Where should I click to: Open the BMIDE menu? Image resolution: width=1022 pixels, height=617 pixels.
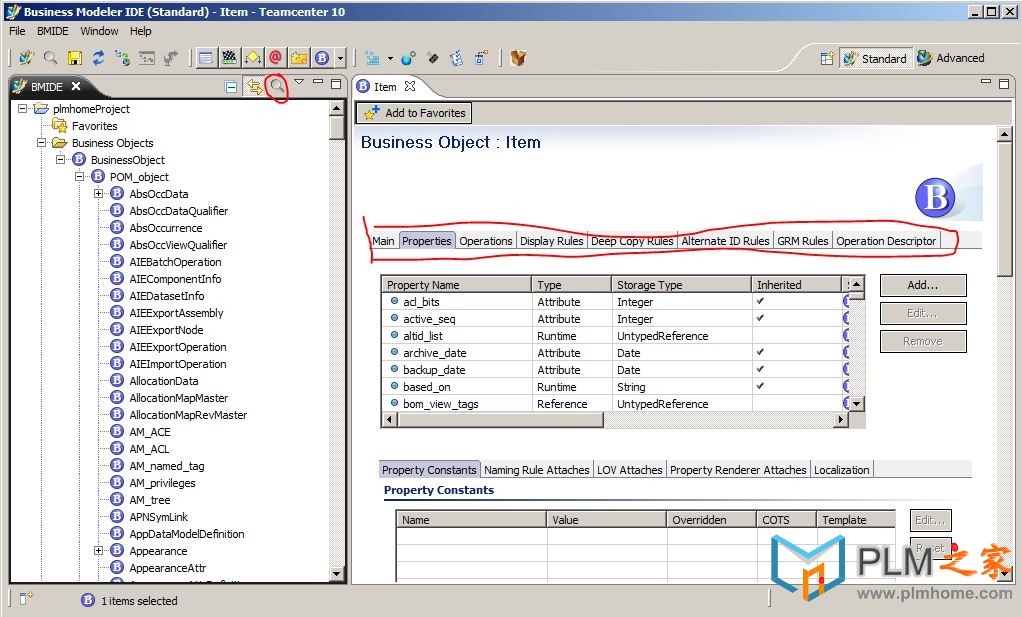click(x=53, y=31)
